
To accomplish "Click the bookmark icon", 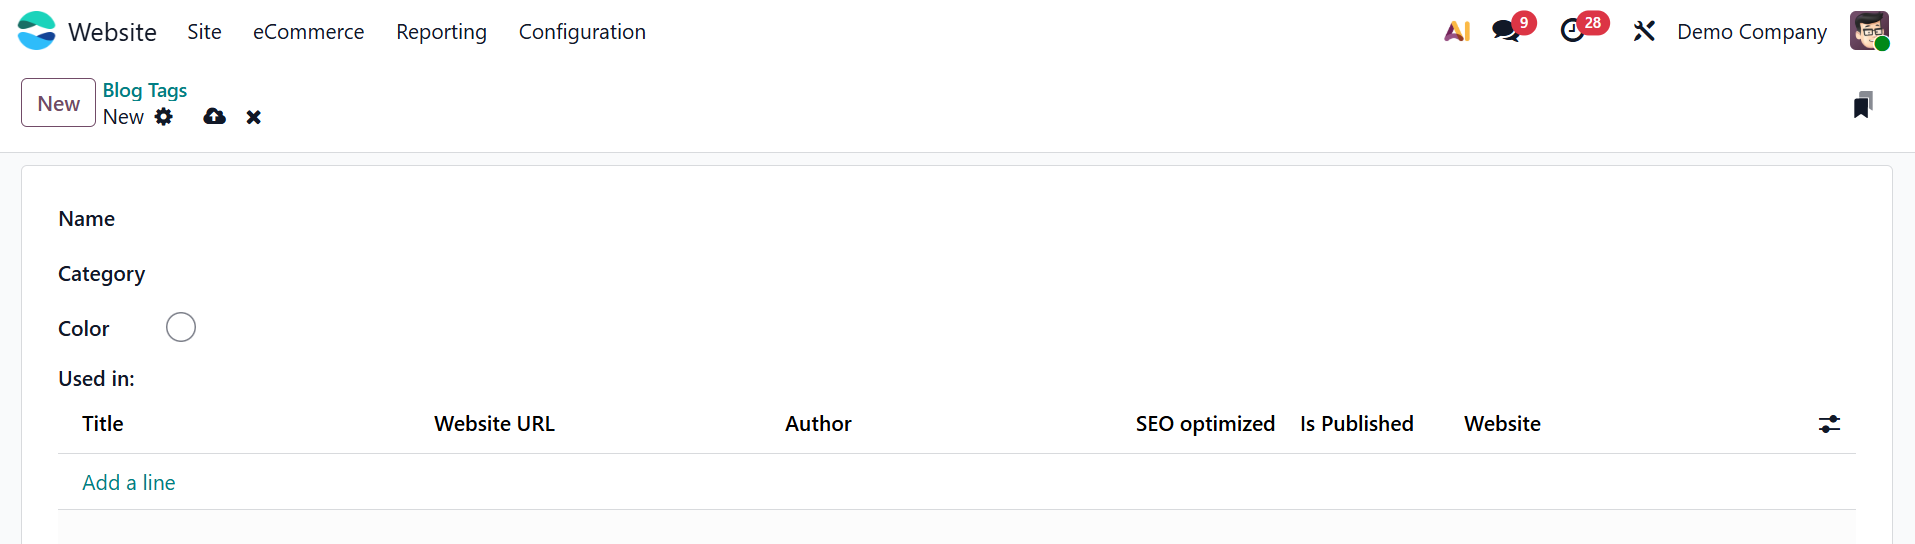I will click(1862, 105).
